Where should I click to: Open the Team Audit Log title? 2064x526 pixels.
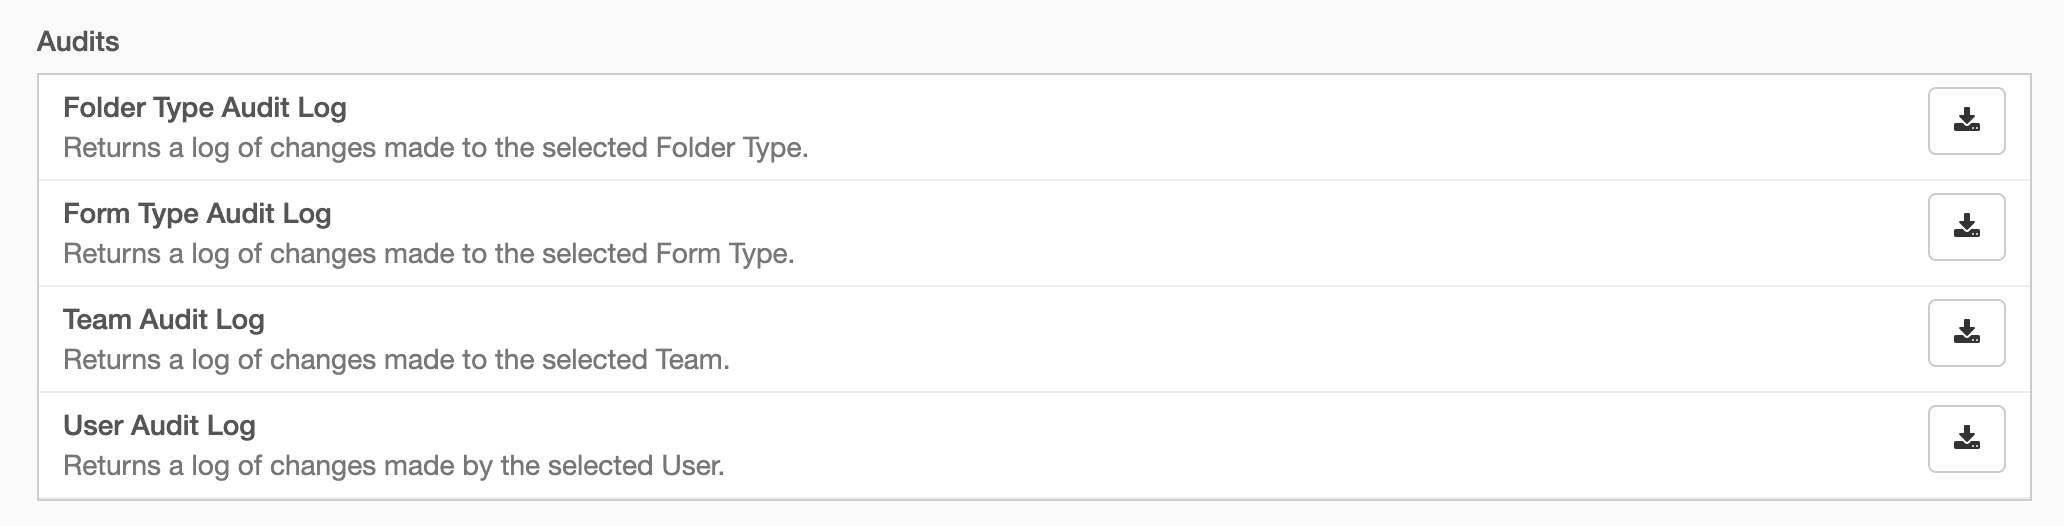click(164, 320)
